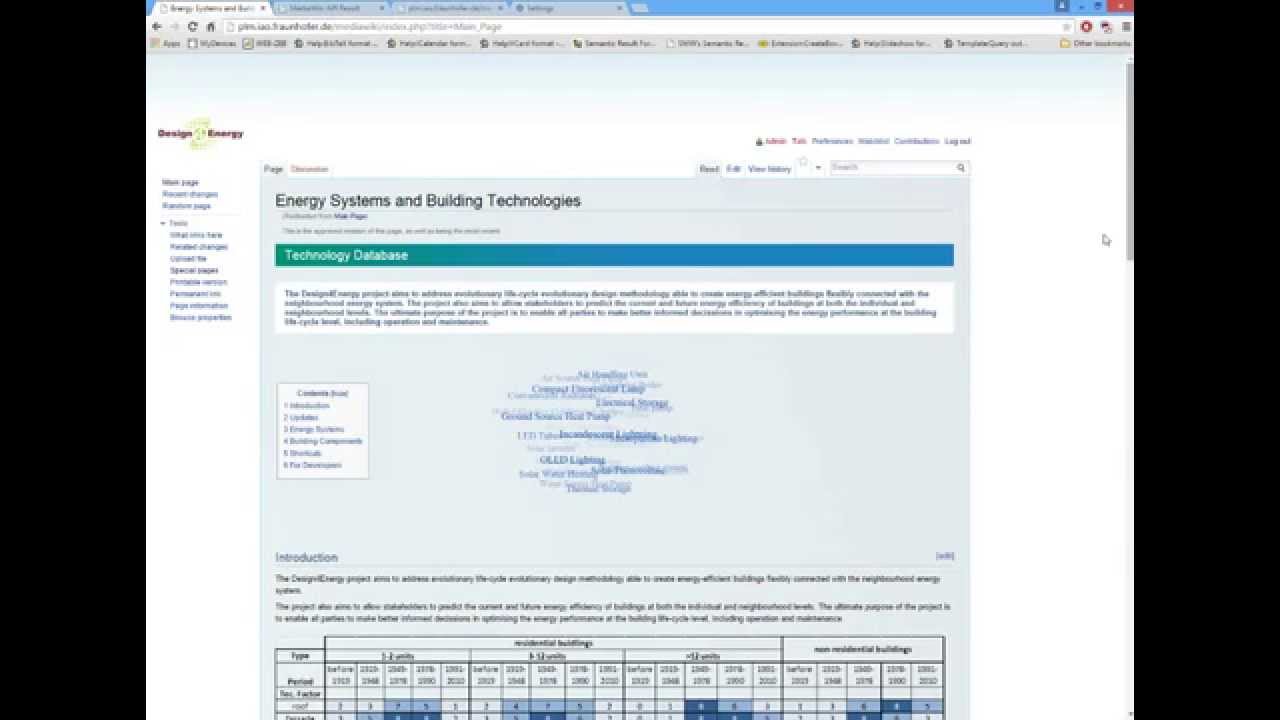Select the Read tab
Viewport: 1280px width, 720px height.
(x=709, y=169)
